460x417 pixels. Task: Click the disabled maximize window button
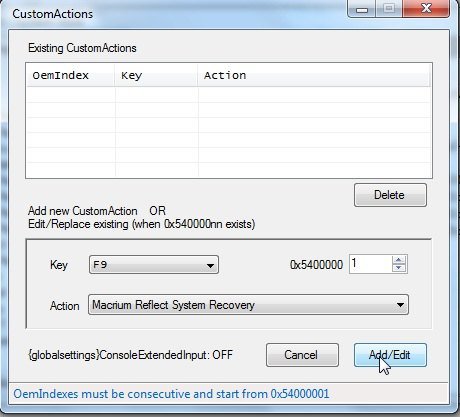pos(389,9)
